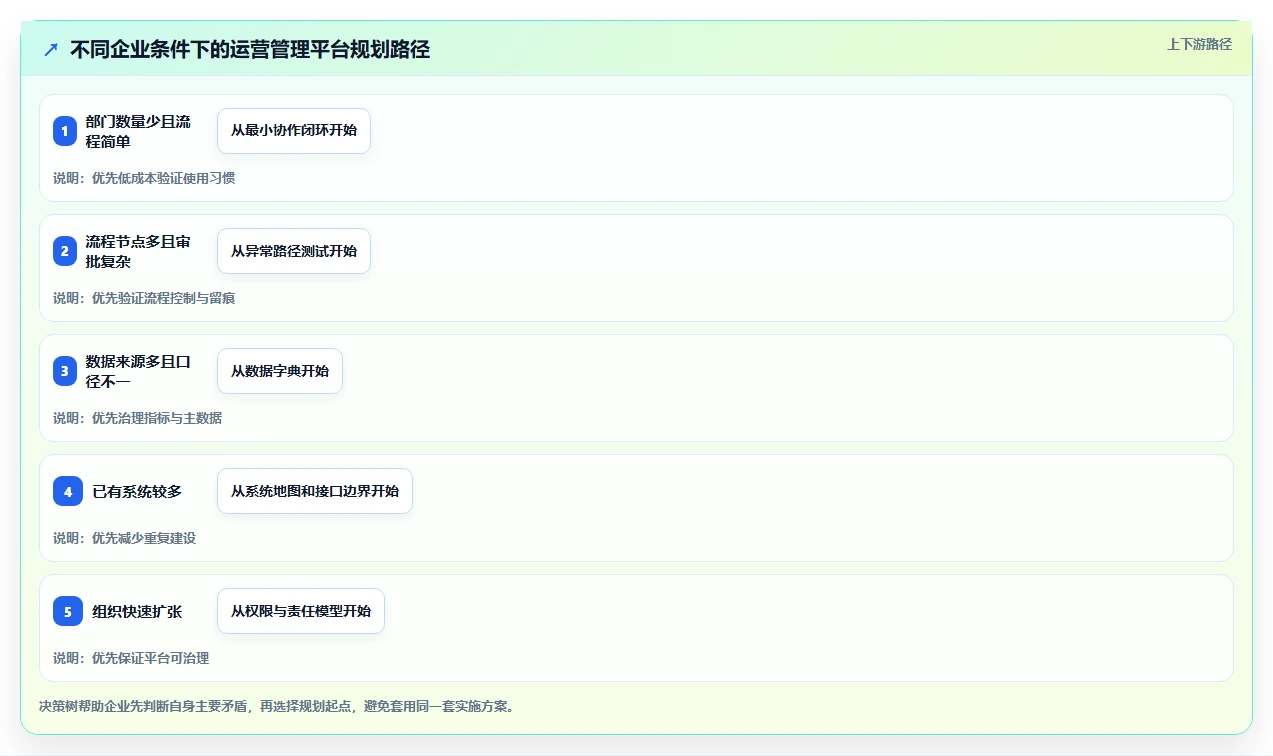This screenshot has height=756, width=1273.
Task: Click the number 5 badge
Action: coord(68,611)
